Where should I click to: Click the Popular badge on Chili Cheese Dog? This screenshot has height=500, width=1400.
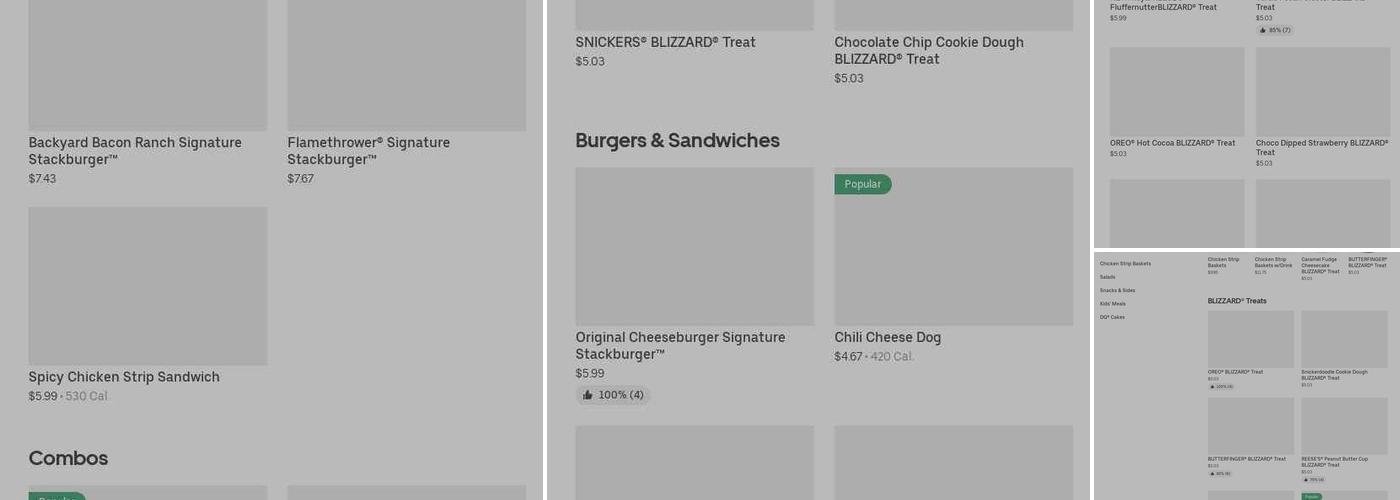862,184
